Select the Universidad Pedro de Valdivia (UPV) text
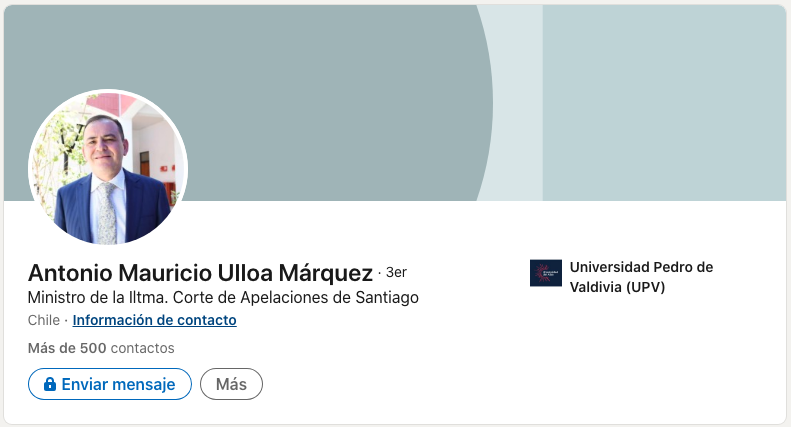The height and width of the screenshot is (427, 791). pyautogui.click(x=641, y=277)
